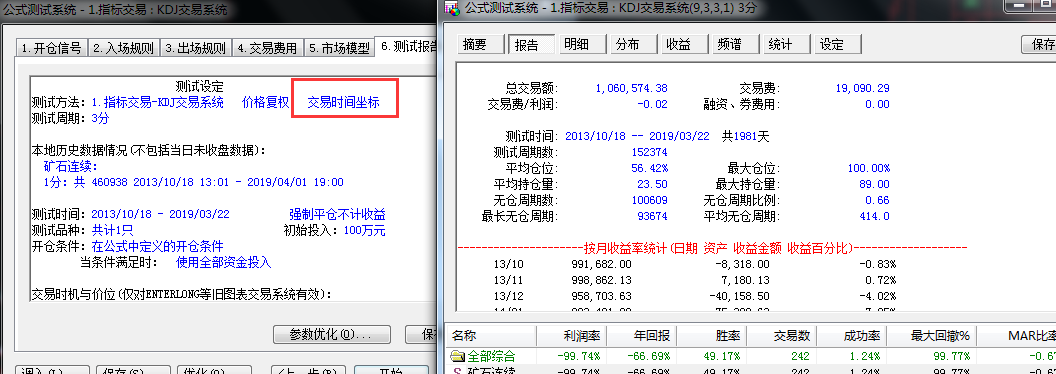Click the 3分 test period link
The height and width of the screenshot is (374, 1056).
click(x=100, y=119)
